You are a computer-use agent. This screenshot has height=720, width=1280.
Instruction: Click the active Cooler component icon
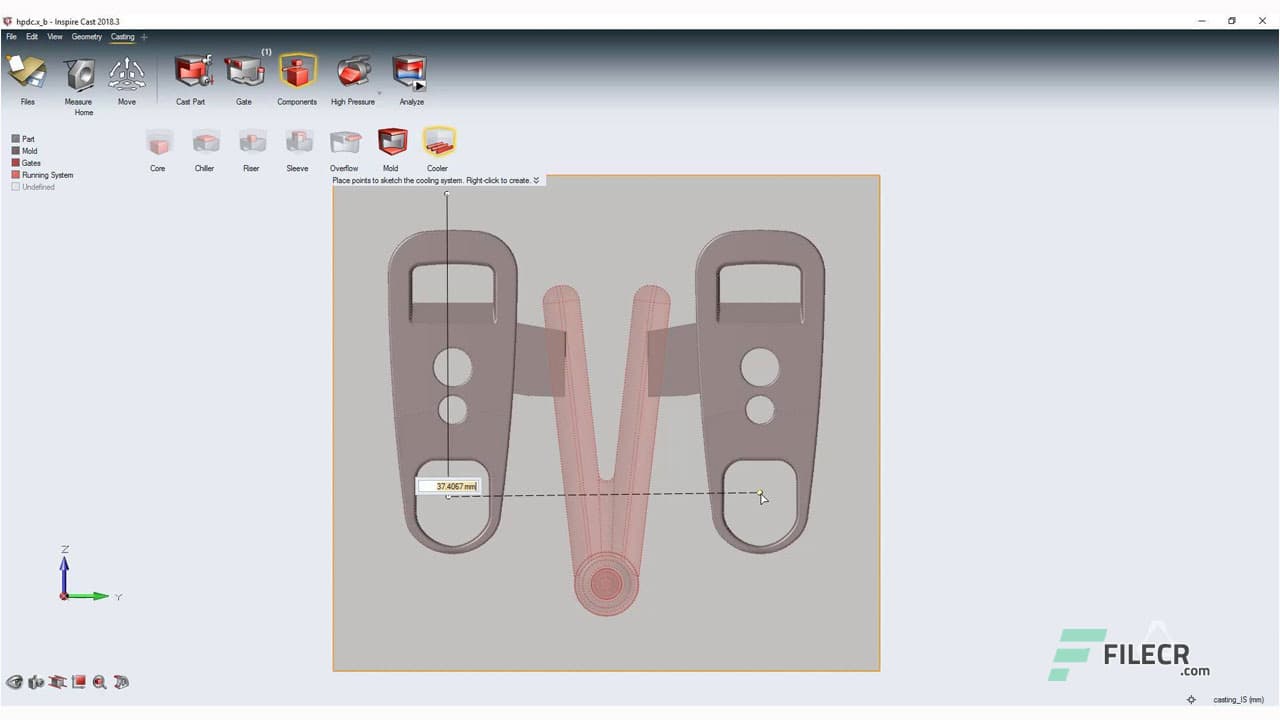point(438,142)
